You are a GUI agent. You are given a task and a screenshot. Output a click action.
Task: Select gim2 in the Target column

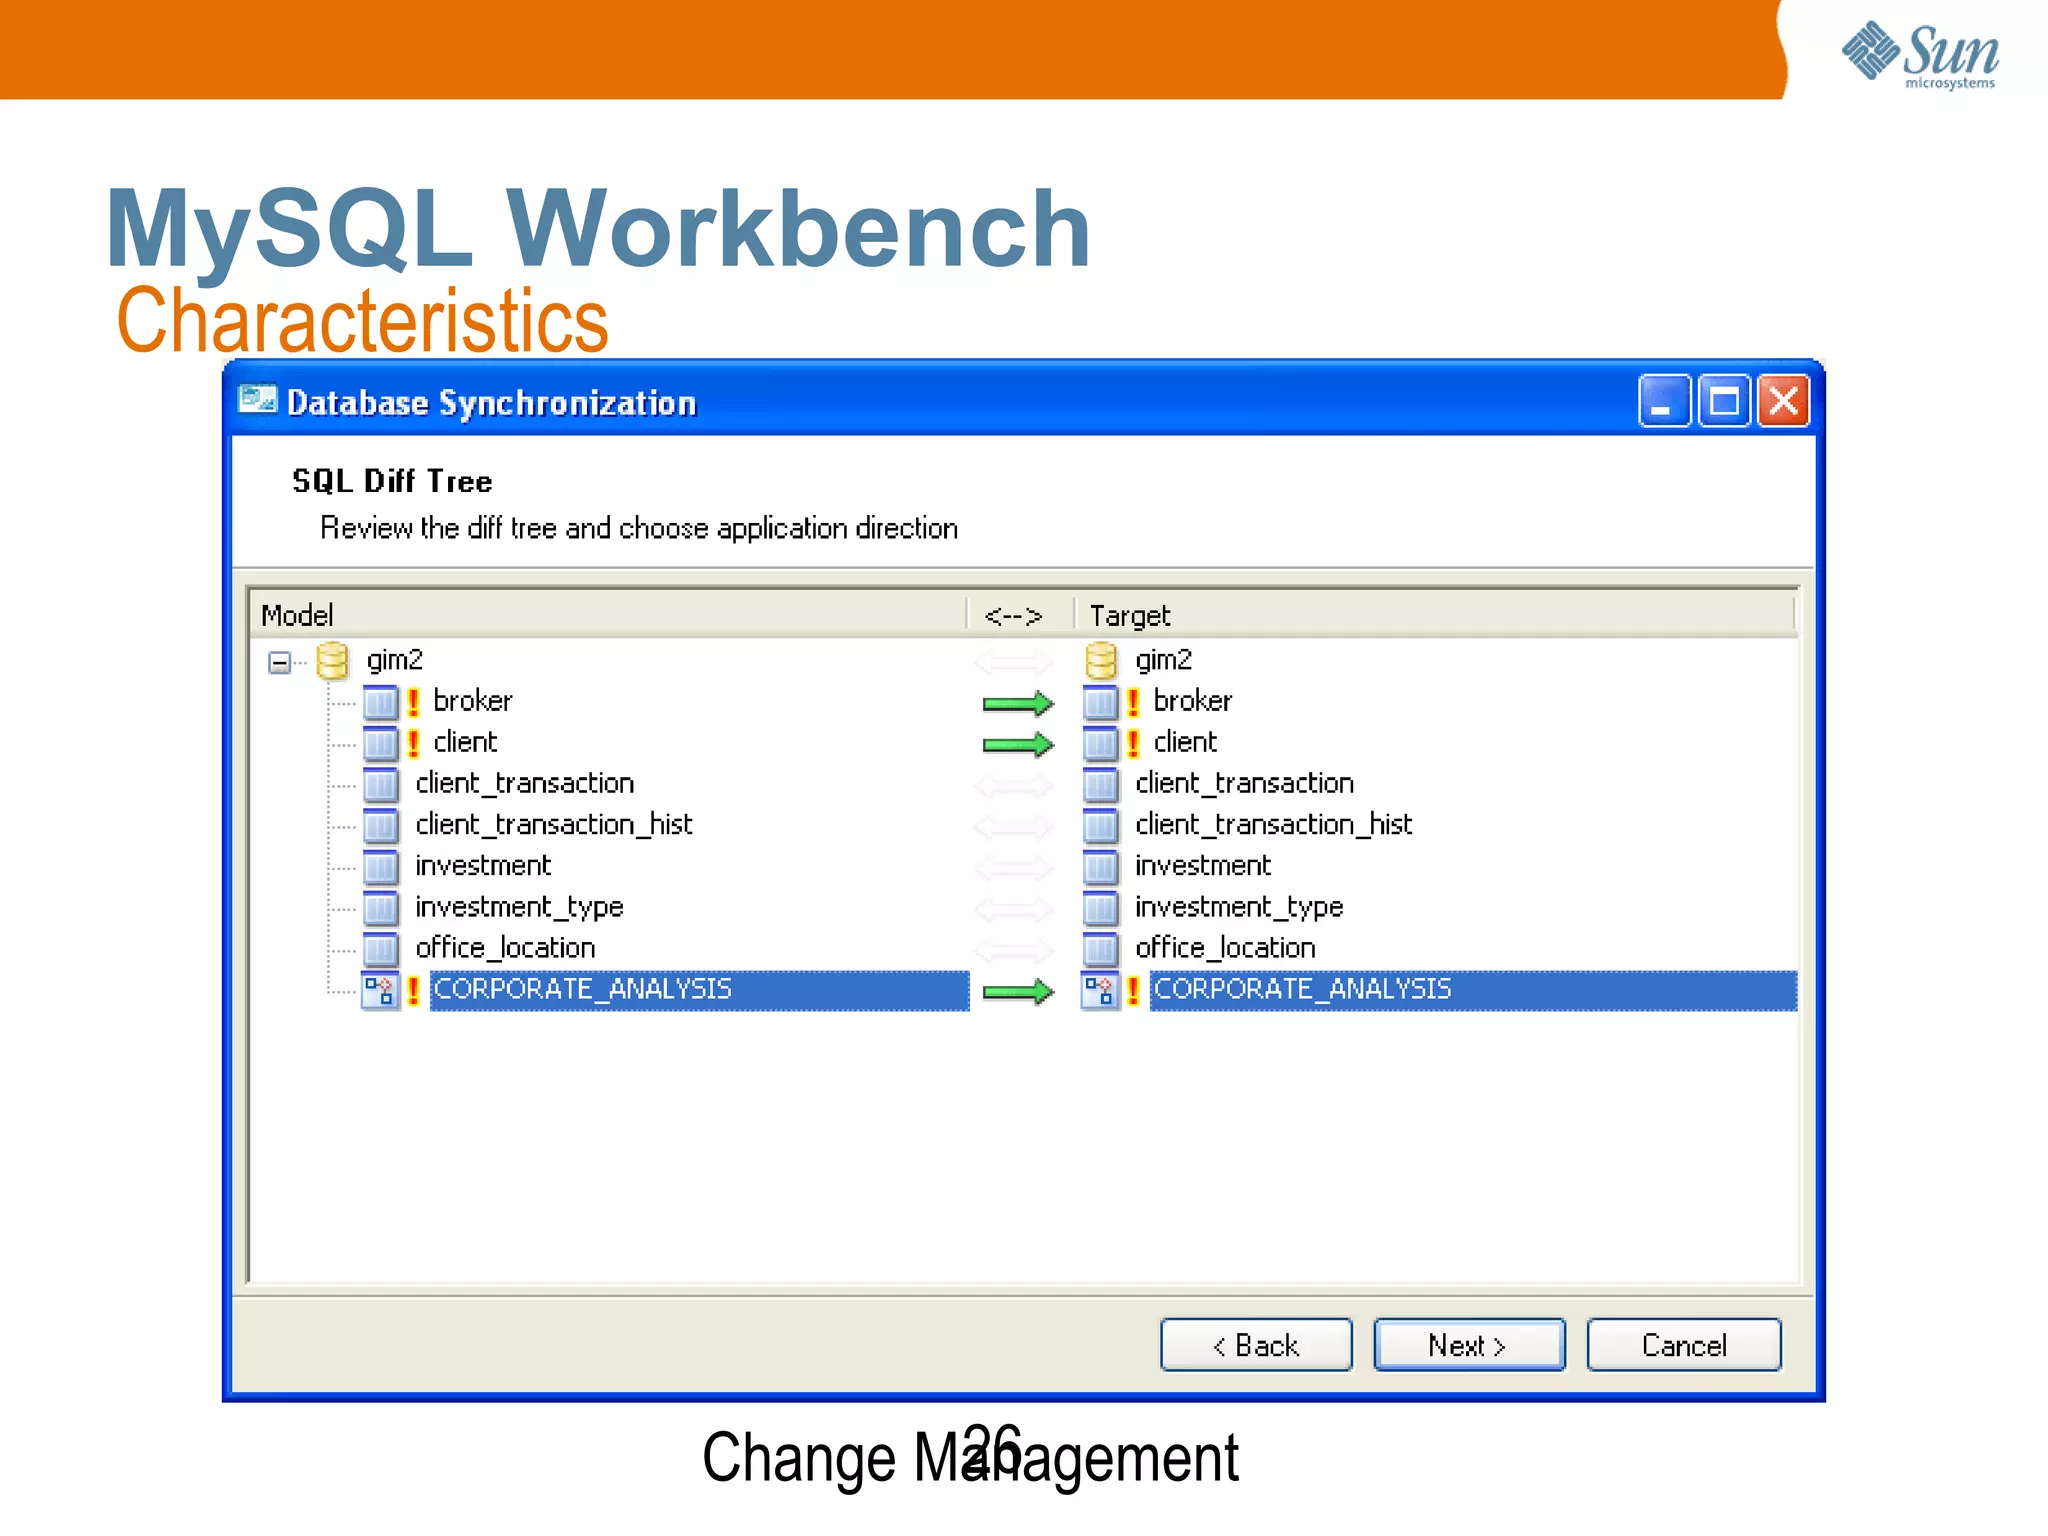[1164, 661]
